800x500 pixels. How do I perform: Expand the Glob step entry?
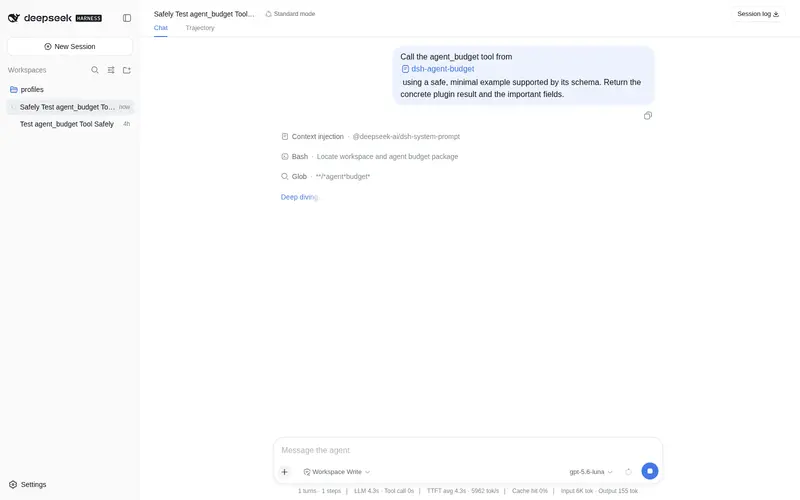tap(326, 177)
